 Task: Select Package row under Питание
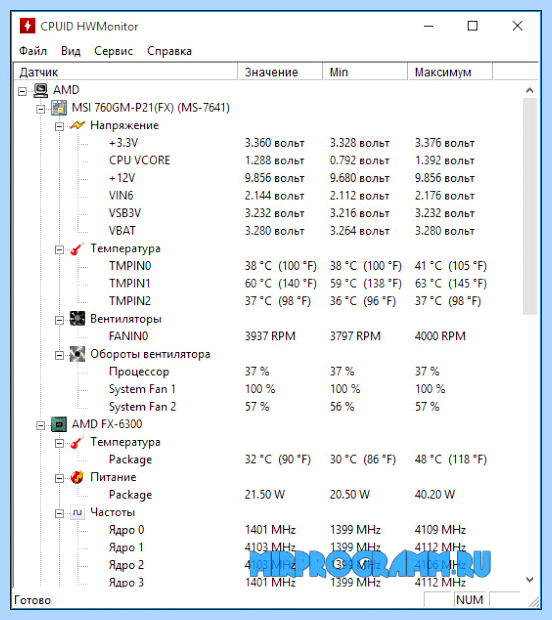click(130, 495)
